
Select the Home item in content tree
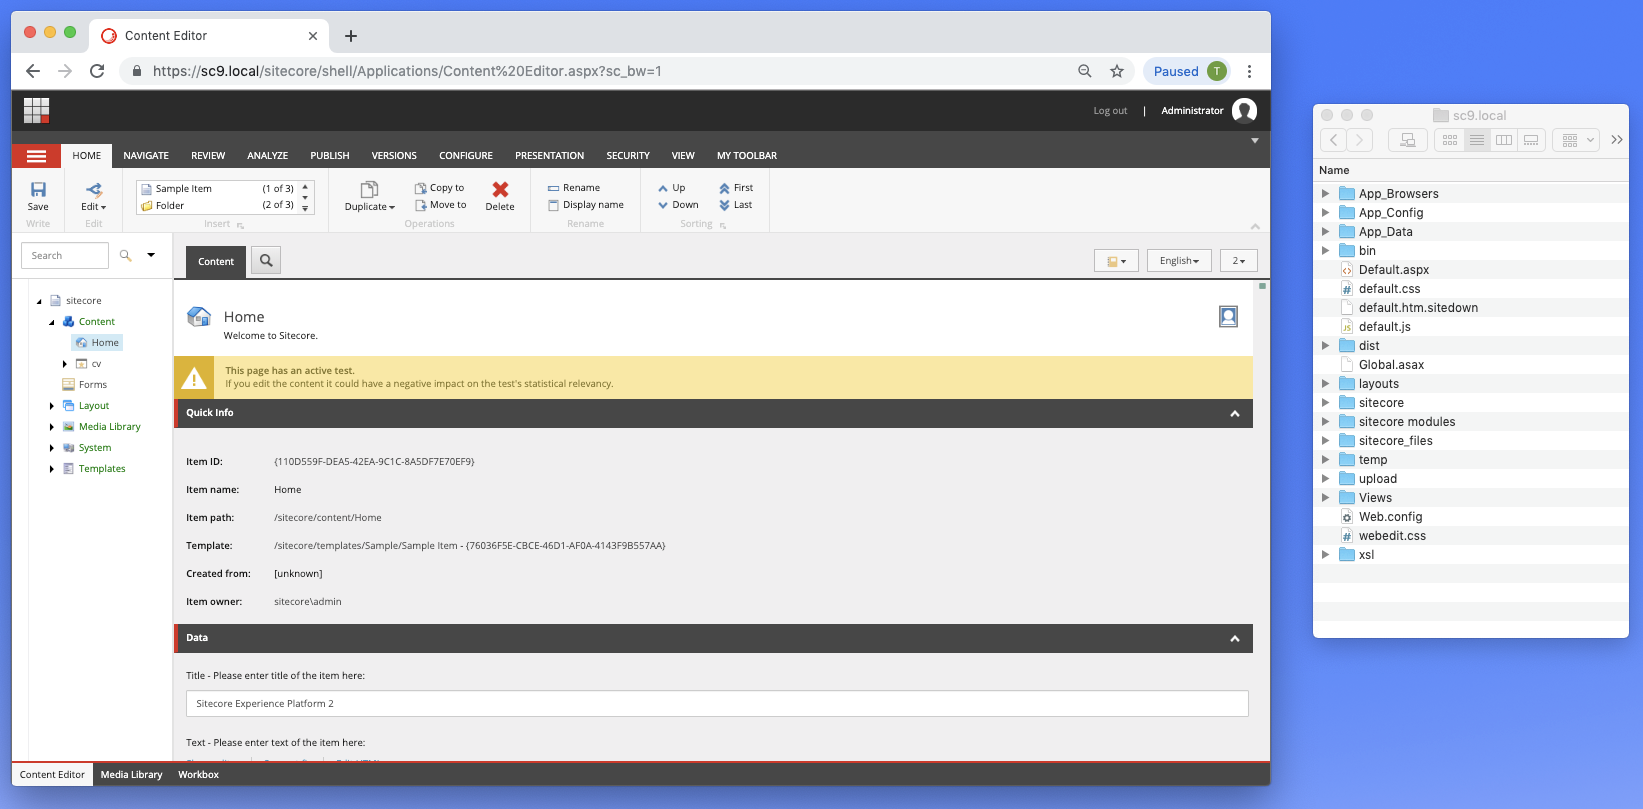point(98,343)
